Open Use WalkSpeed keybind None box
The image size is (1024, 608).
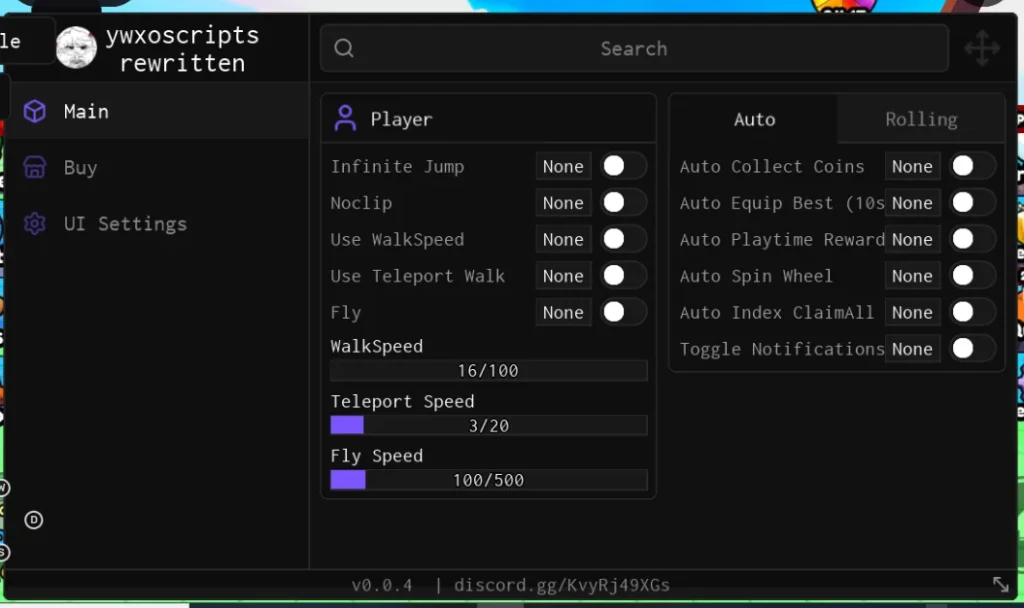click(x=563, y=239)
